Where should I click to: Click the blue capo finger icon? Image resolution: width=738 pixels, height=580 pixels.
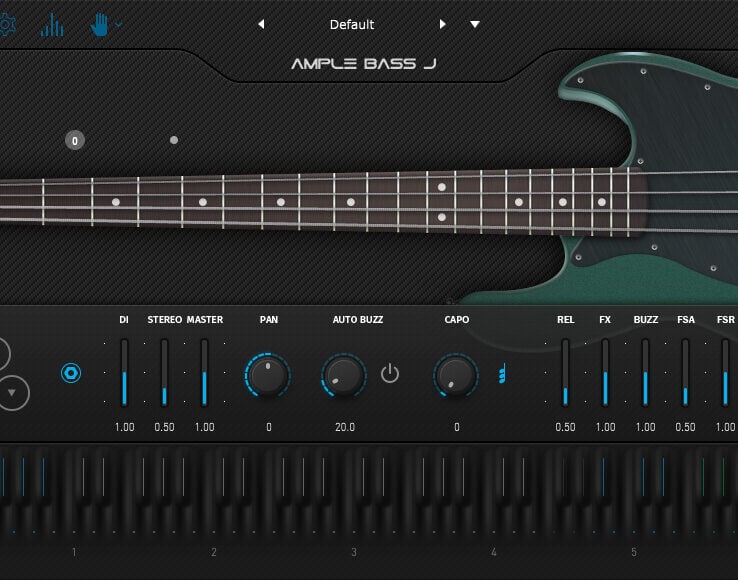coord(502,373)
